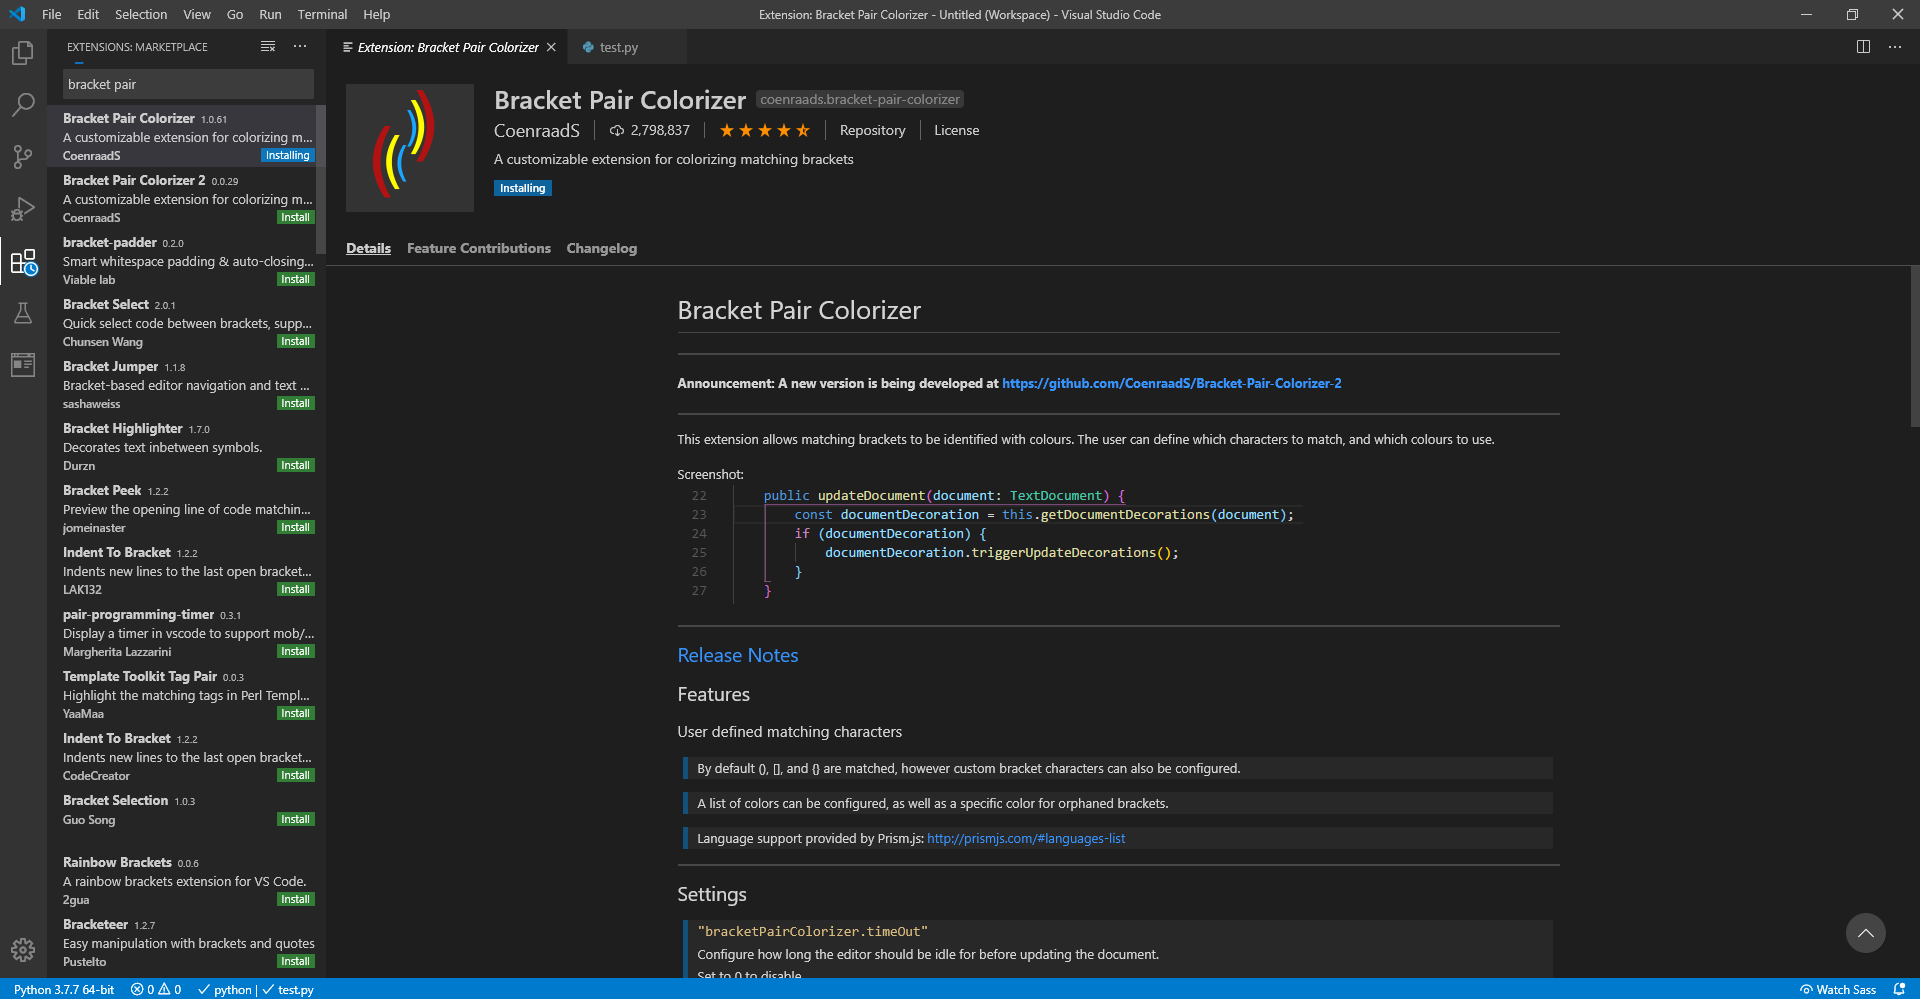Click the five-star rating of the extension

click(765, 130)
